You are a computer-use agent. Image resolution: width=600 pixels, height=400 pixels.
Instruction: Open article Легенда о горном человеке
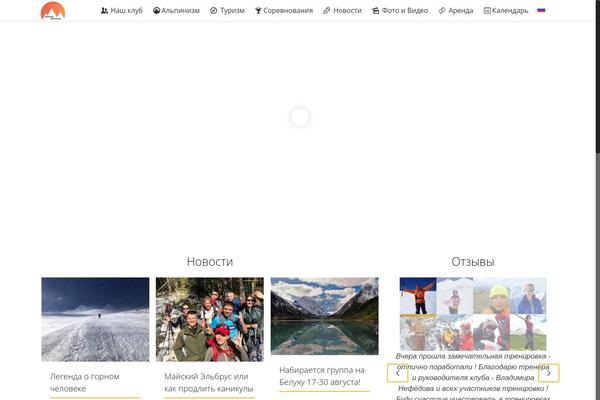[85, 382]
